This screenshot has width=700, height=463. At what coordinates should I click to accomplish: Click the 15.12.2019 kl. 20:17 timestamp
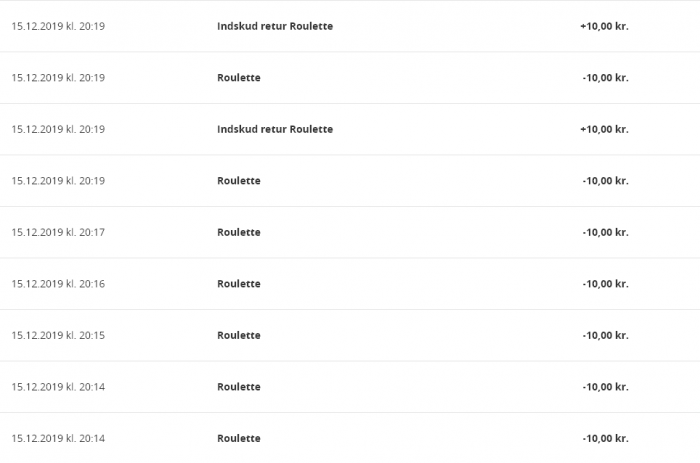point(58,233)
